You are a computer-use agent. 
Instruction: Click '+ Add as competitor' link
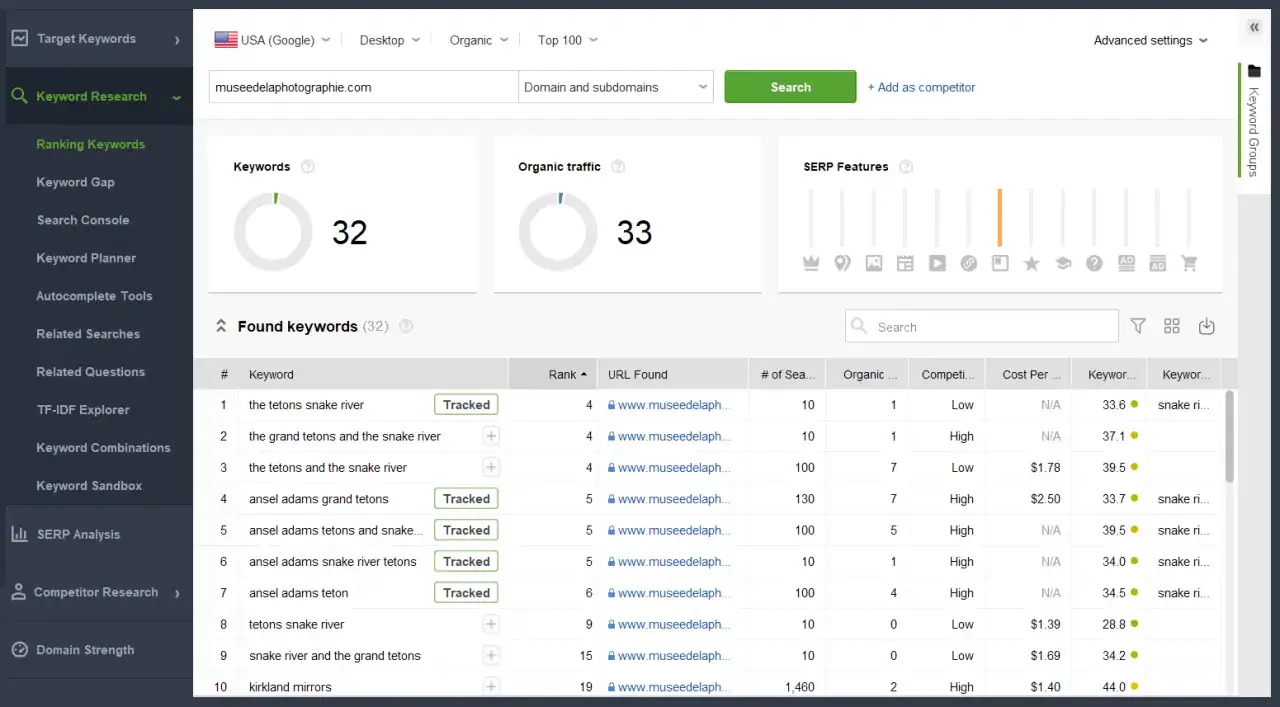tap(921, 87)
